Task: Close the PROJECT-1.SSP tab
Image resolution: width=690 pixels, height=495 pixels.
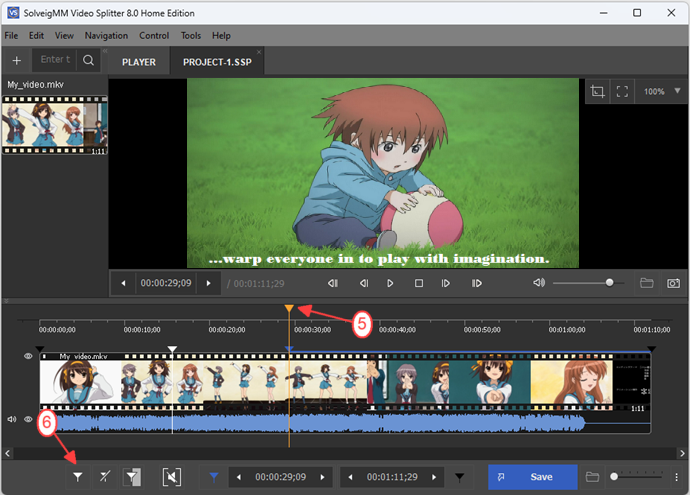Action: [x=259, y=52]
